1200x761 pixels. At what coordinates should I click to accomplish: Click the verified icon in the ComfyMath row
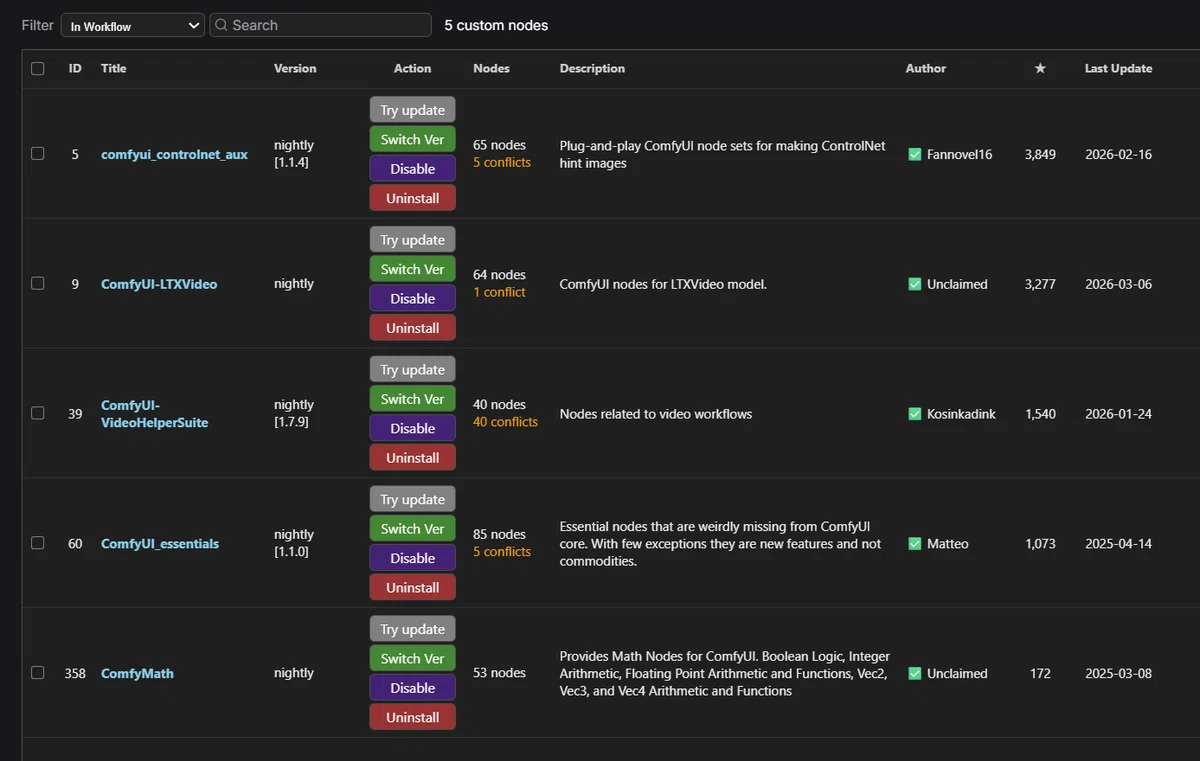pos(914,674)
